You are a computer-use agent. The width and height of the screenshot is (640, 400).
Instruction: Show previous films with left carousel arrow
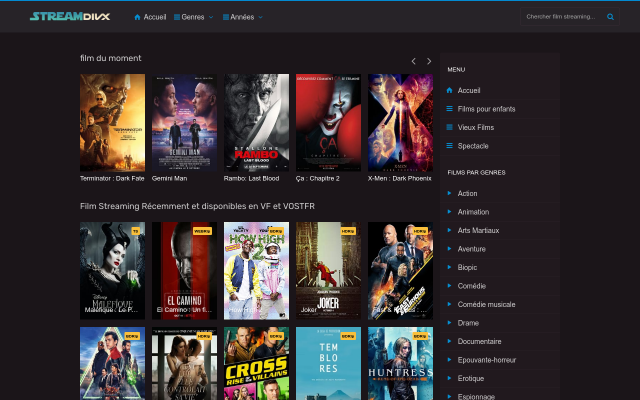(413, 61)
